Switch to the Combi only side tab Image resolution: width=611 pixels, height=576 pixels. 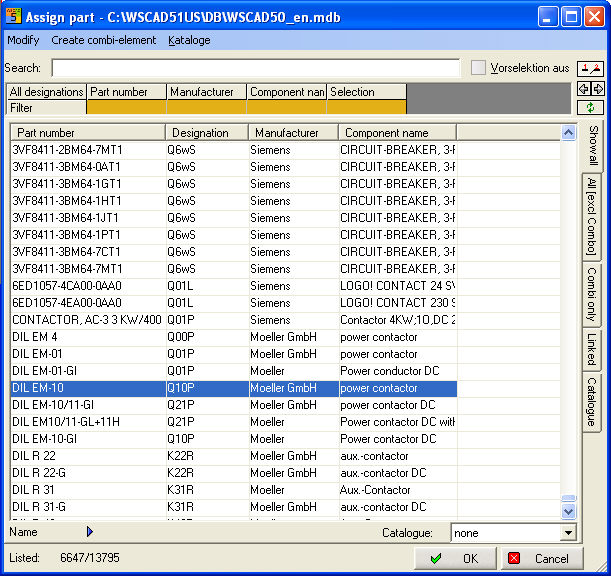tap(592, 295)
